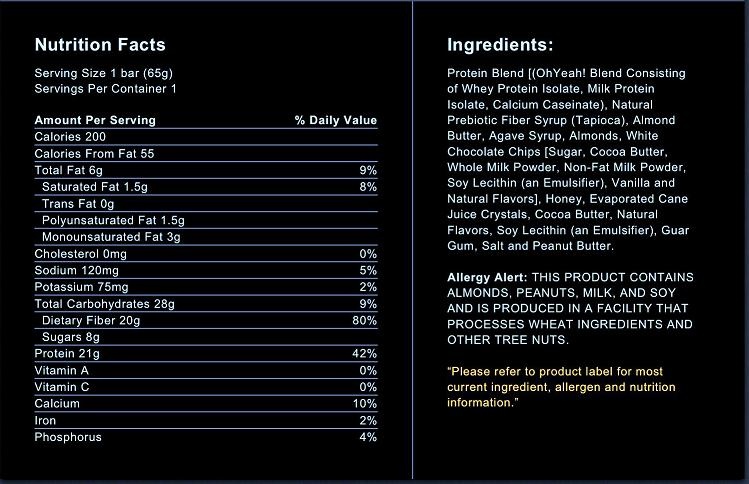Click the Calories From Fat 55 row
This screenshot has height=484, width=749.
[x=206, y=153]
